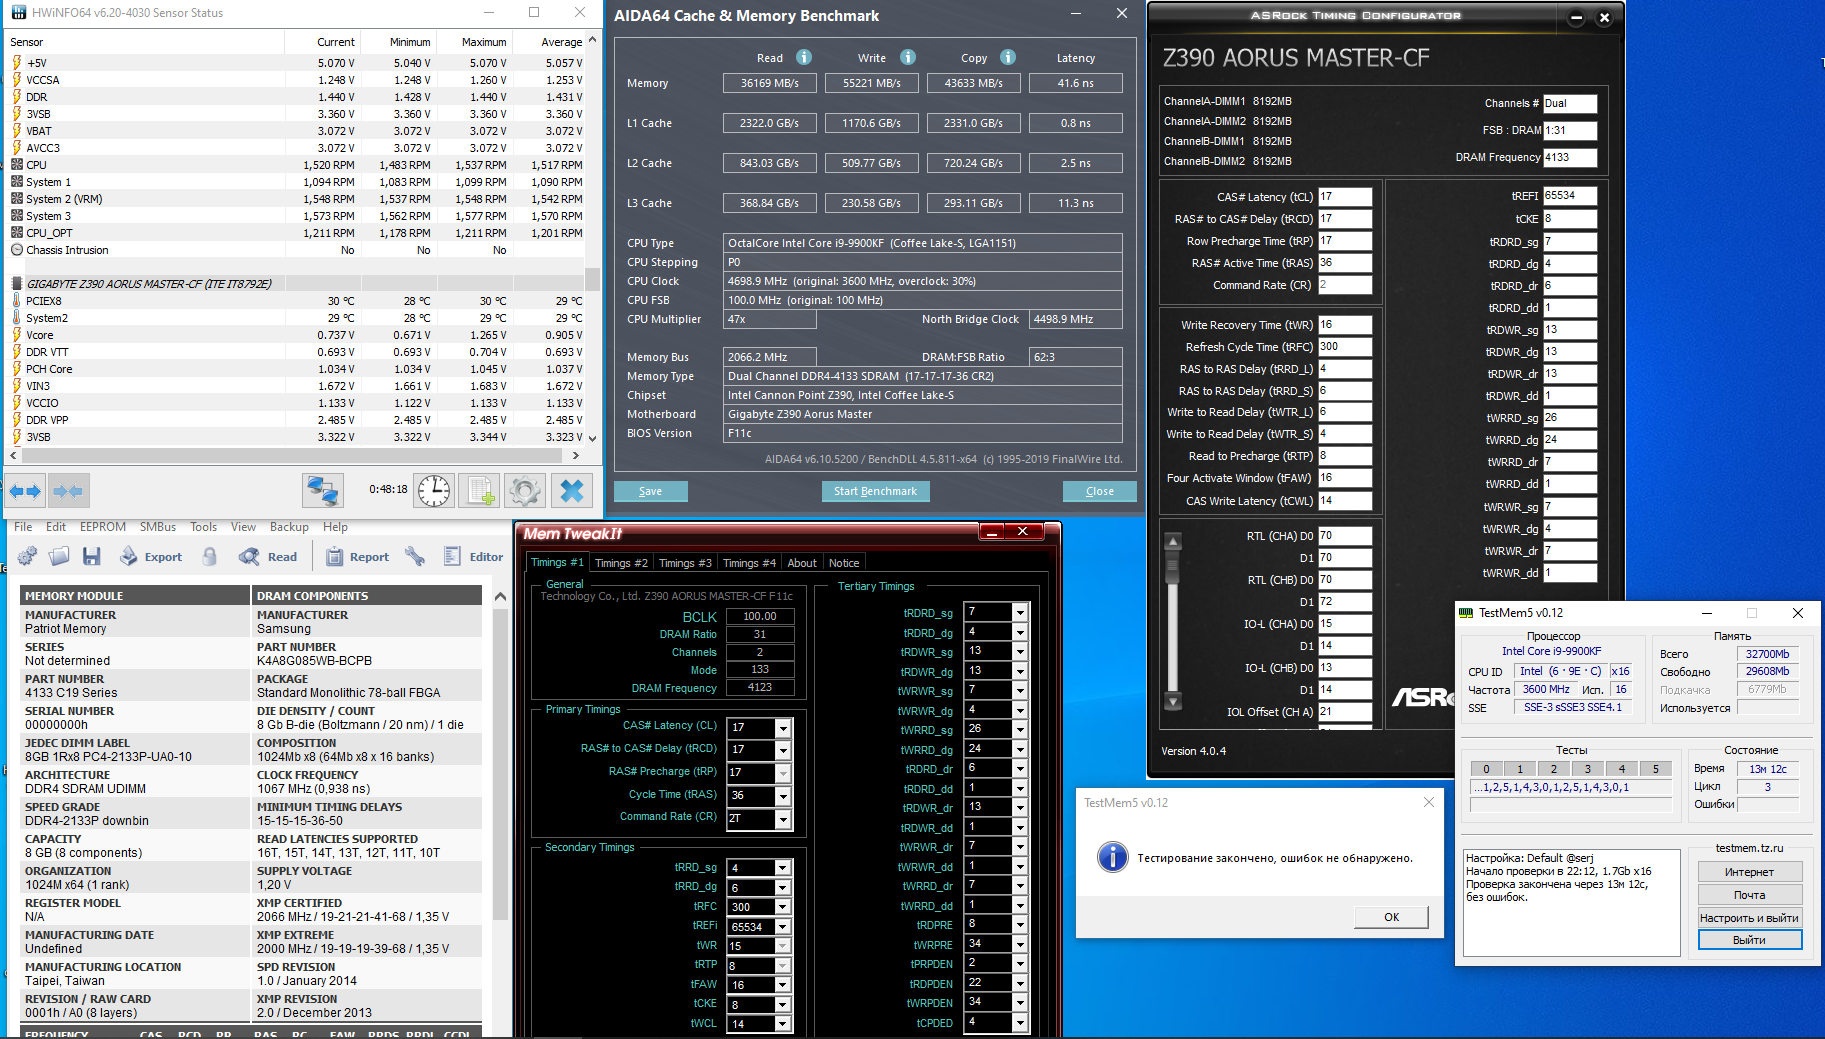The height and width of the screenshot is (1039, 1825).
Task: Click Save in AIDA64 benchmark window
Action: tap(650, 491)
